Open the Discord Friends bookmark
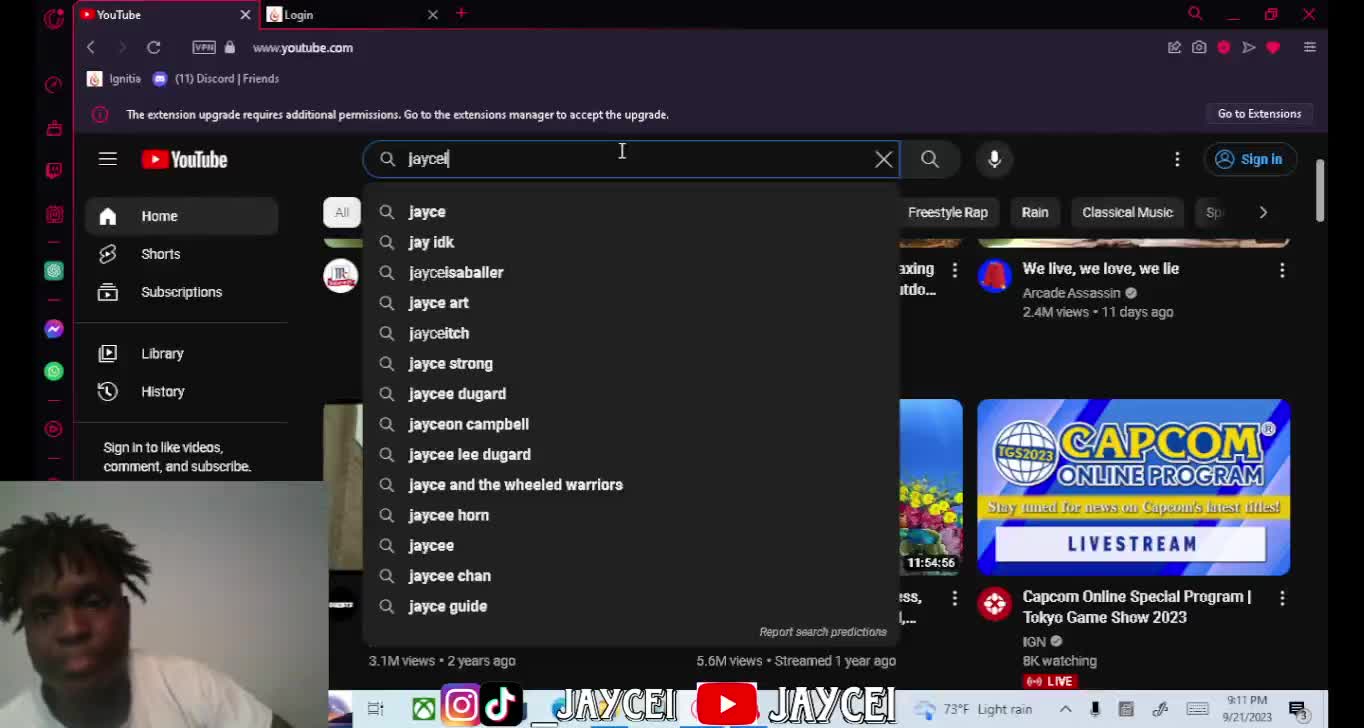This screenshot has width=1364, height=728. pos(216,79)
